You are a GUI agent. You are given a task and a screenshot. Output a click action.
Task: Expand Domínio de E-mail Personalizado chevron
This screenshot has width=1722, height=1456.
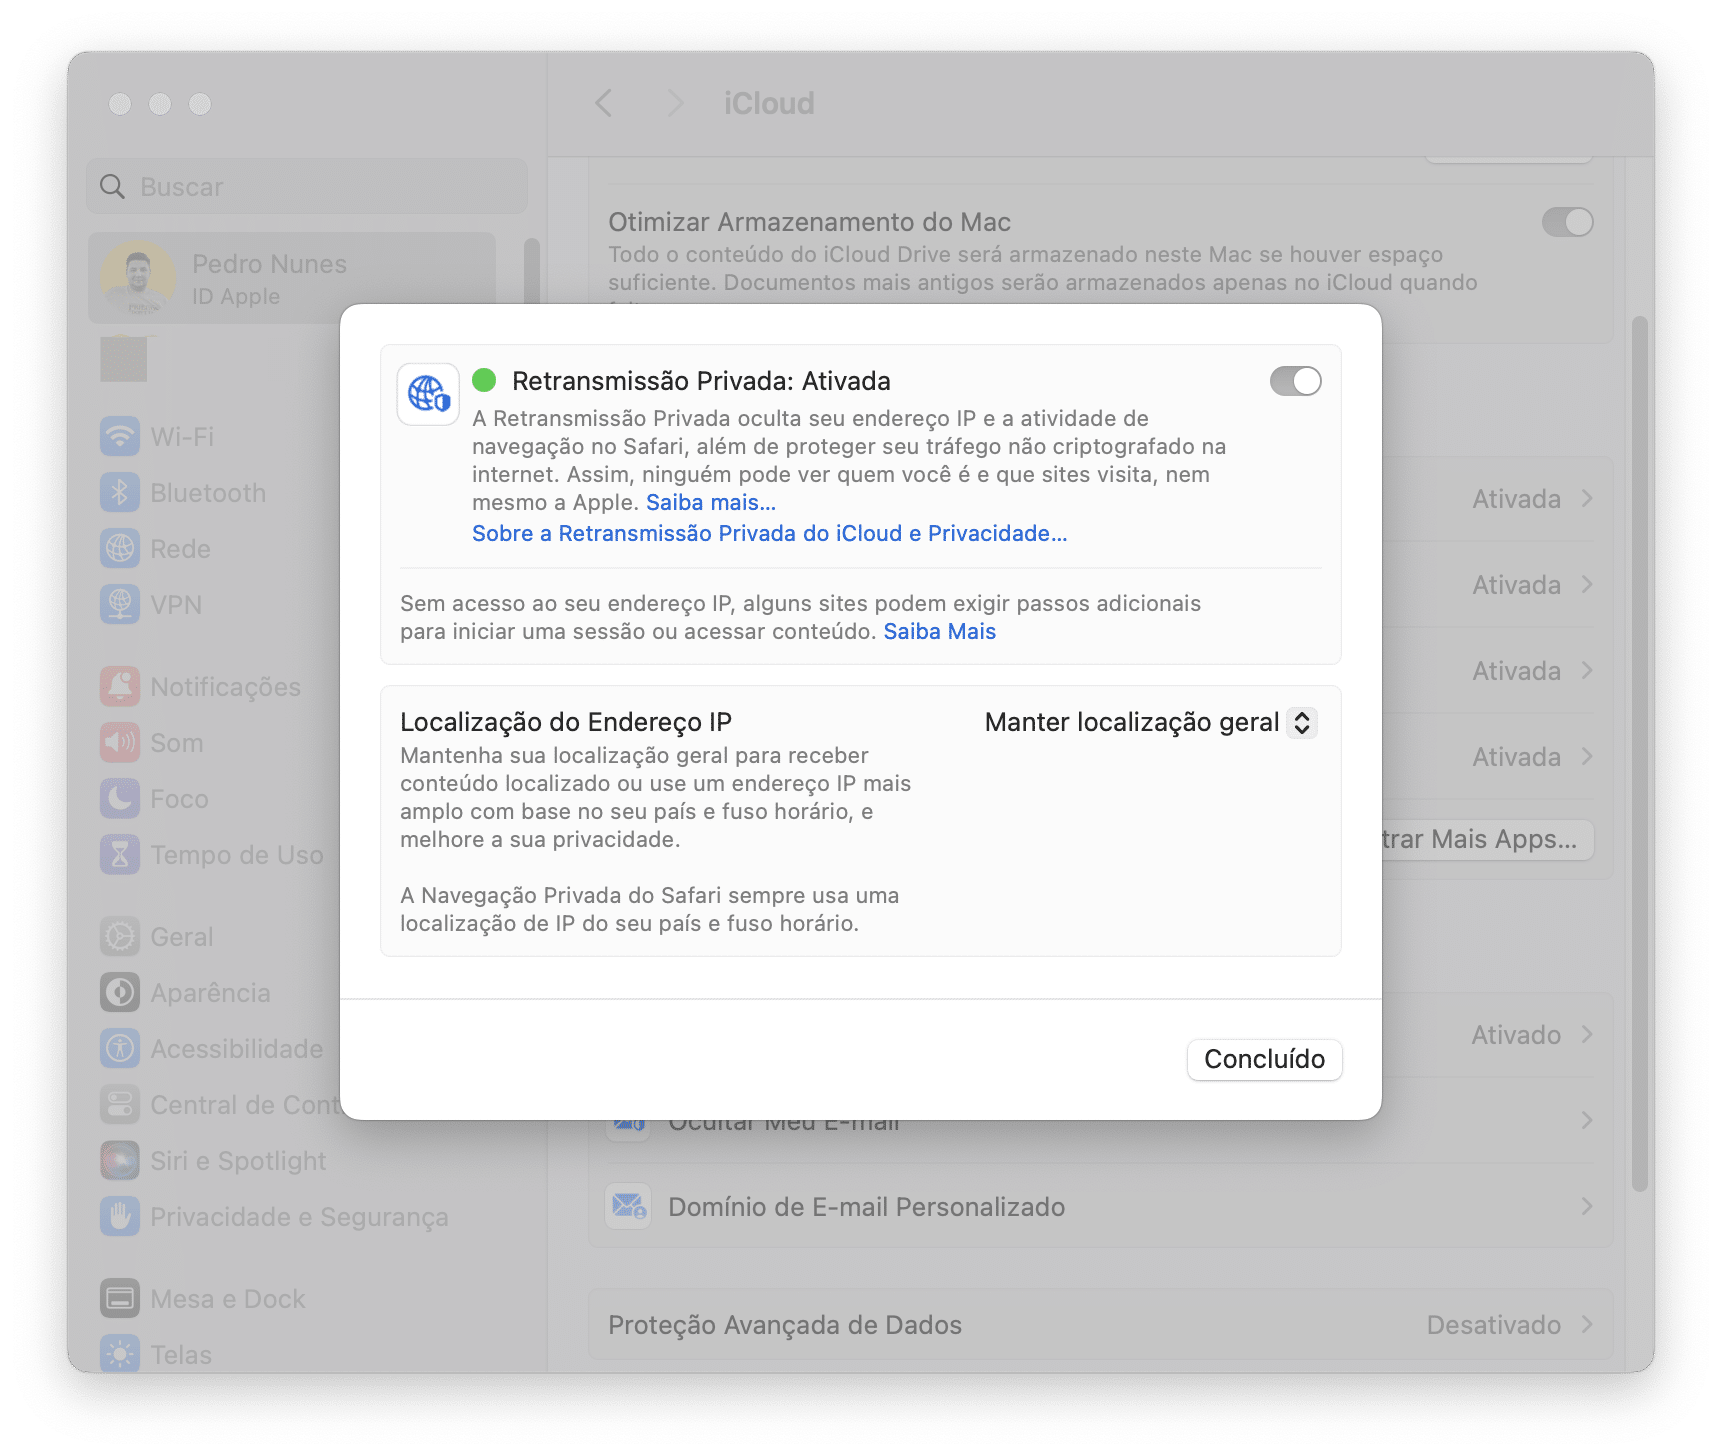coord(1587,1206)
